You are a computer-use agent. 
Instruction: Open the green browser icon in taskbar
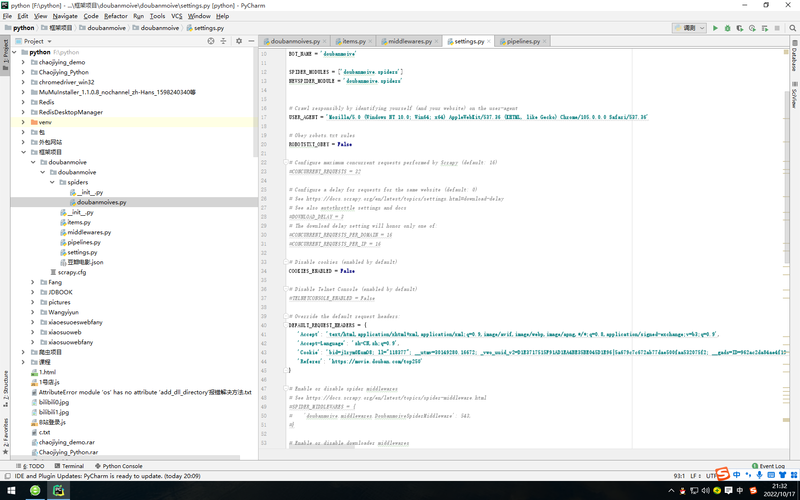coord(35,491)
